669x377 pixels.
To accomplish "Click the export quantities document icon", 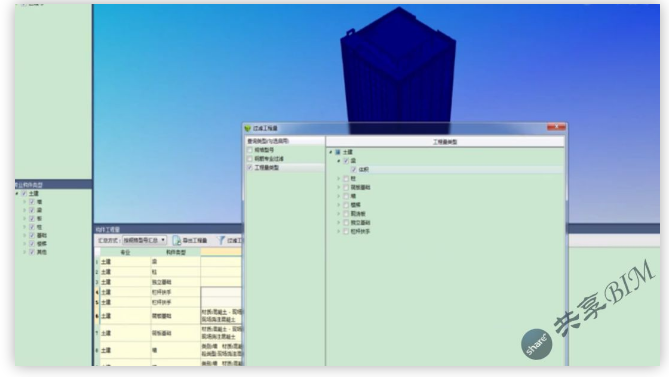I will 176,241.
